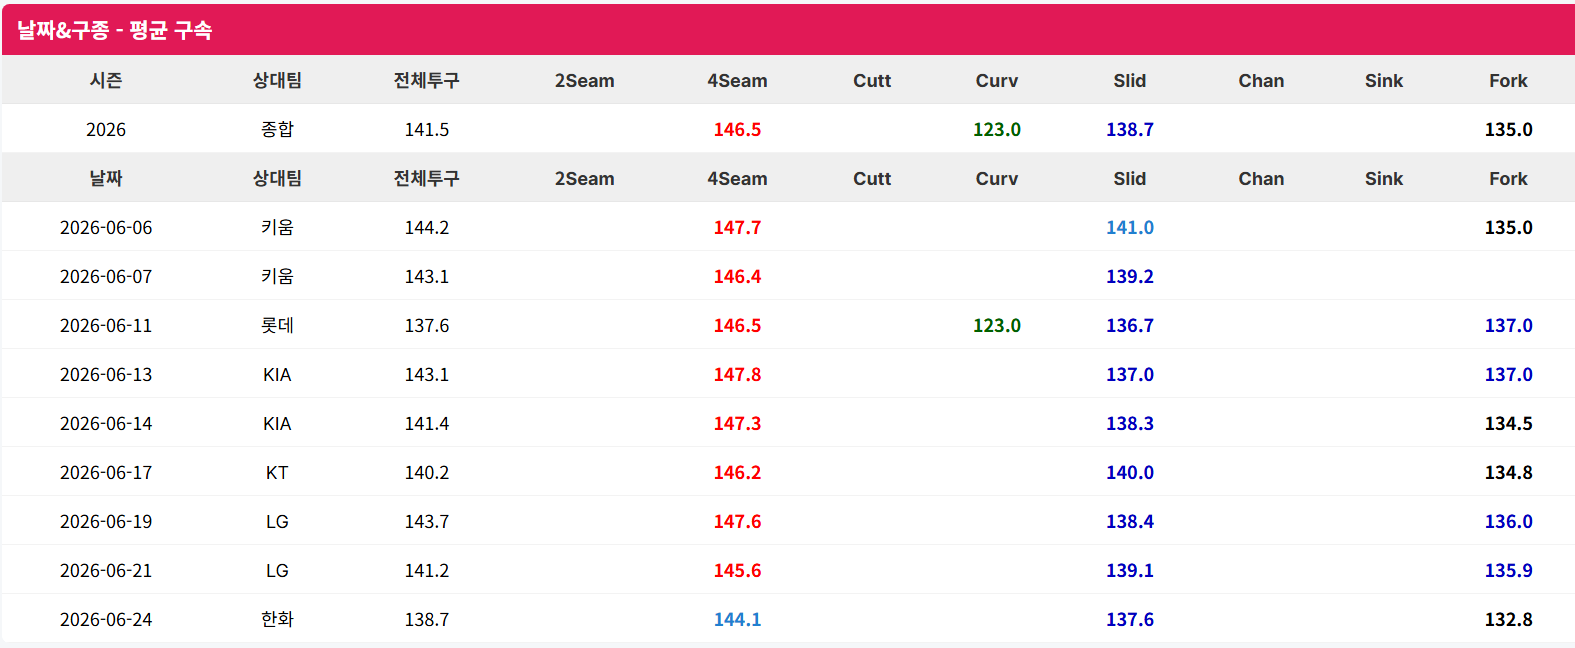Click the 4Seam value 146.4
The height and width of the screenshot is (648, 1575).
(737, 277)
